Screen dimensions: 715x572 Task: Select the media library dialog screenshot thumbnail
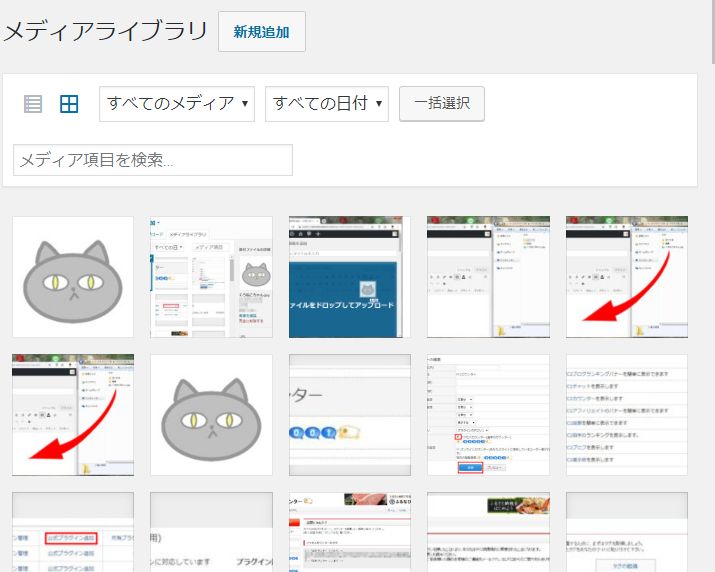(212, 277)
